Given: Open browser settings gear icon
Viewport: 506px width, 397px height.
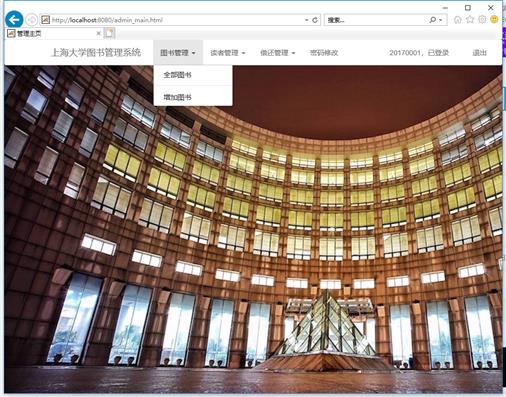Looking at the screenshot, I should coord(482,19).
